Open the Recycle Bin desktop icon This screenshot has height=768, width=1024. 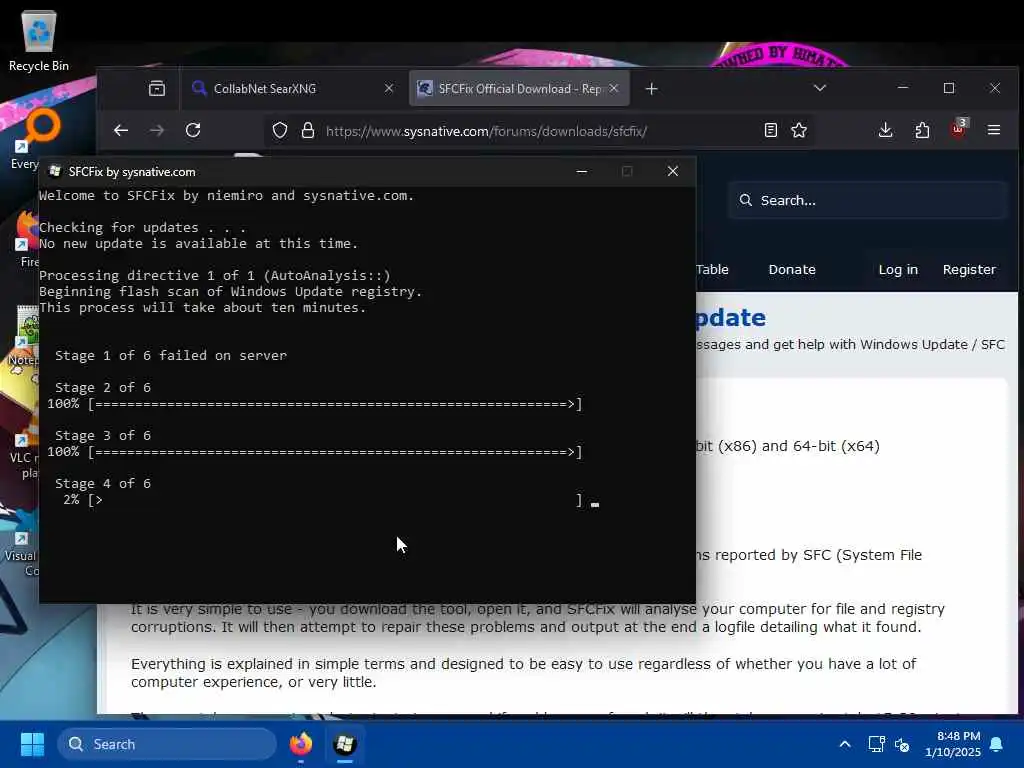click(39, 40)
